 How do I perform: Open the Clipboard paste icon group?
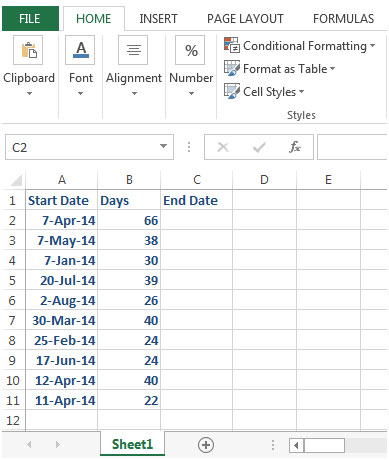28,50
